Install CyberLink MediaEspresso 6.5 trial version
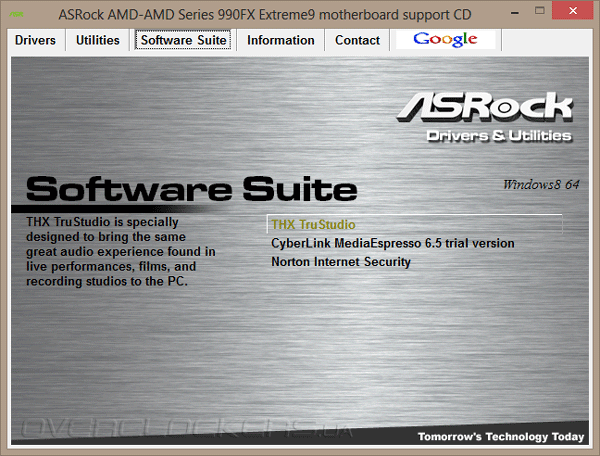The image size is (600, 456). pyautogui.click(x=393, y=243)
